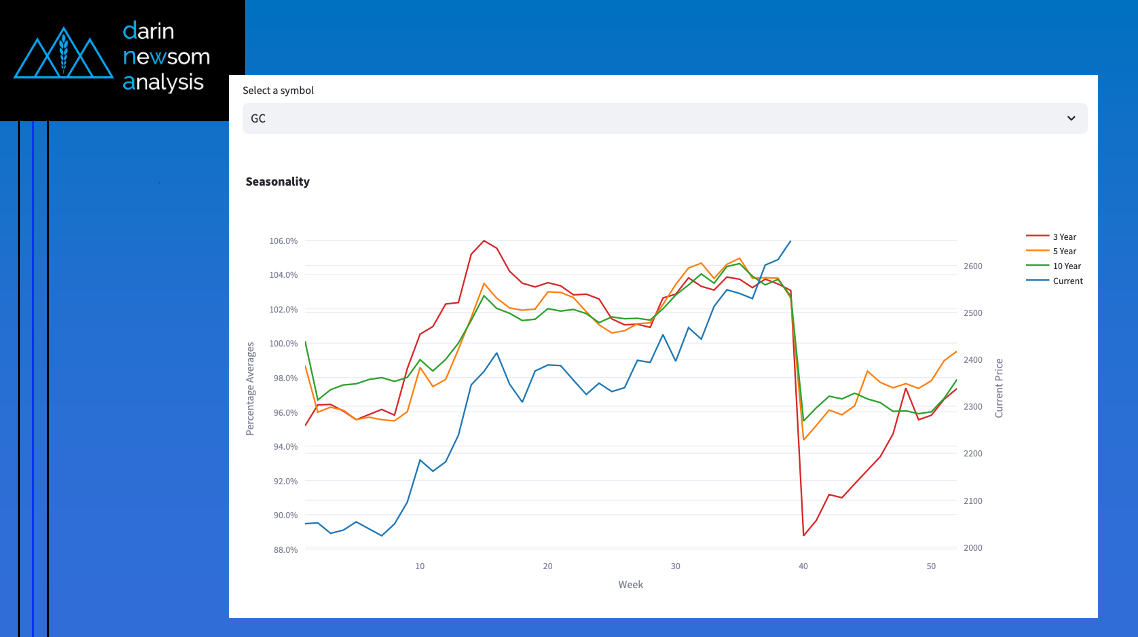Click the "darin newsom analysis" logo text
The image size is (1138, 637).
coord(165,57)
